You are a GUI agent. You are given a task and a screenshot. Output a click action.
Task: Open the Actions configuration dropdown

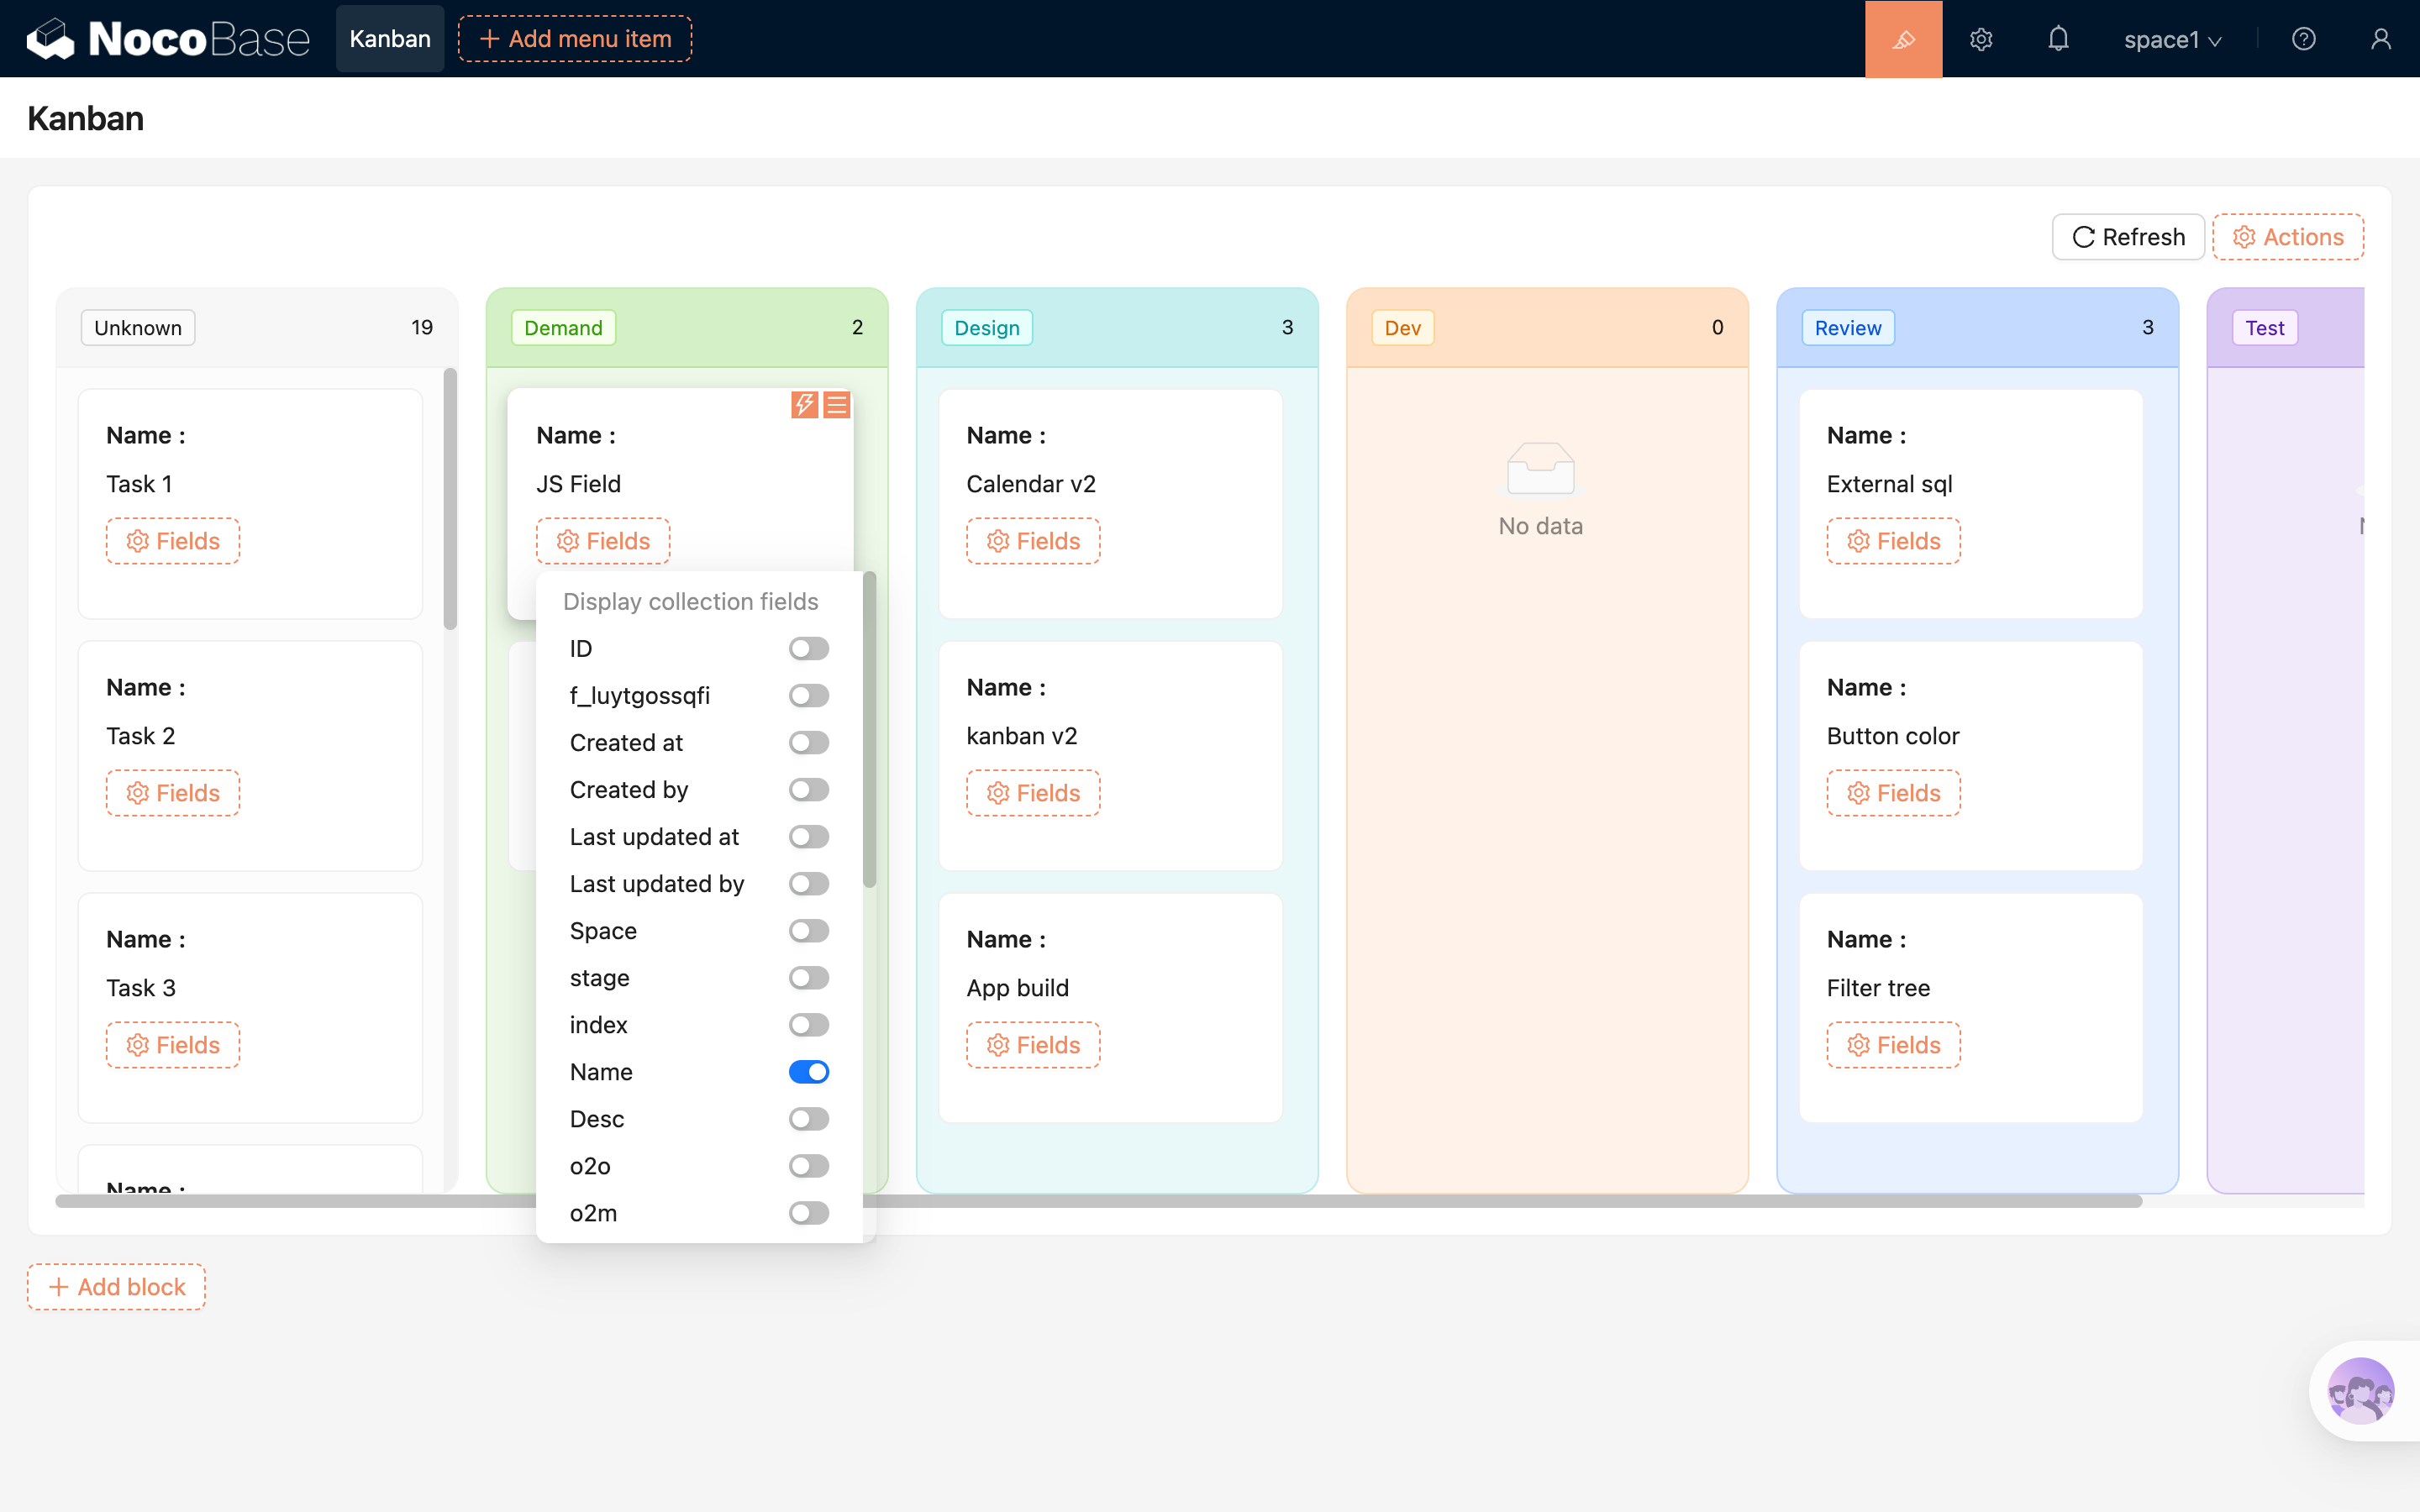point(2288,237)
